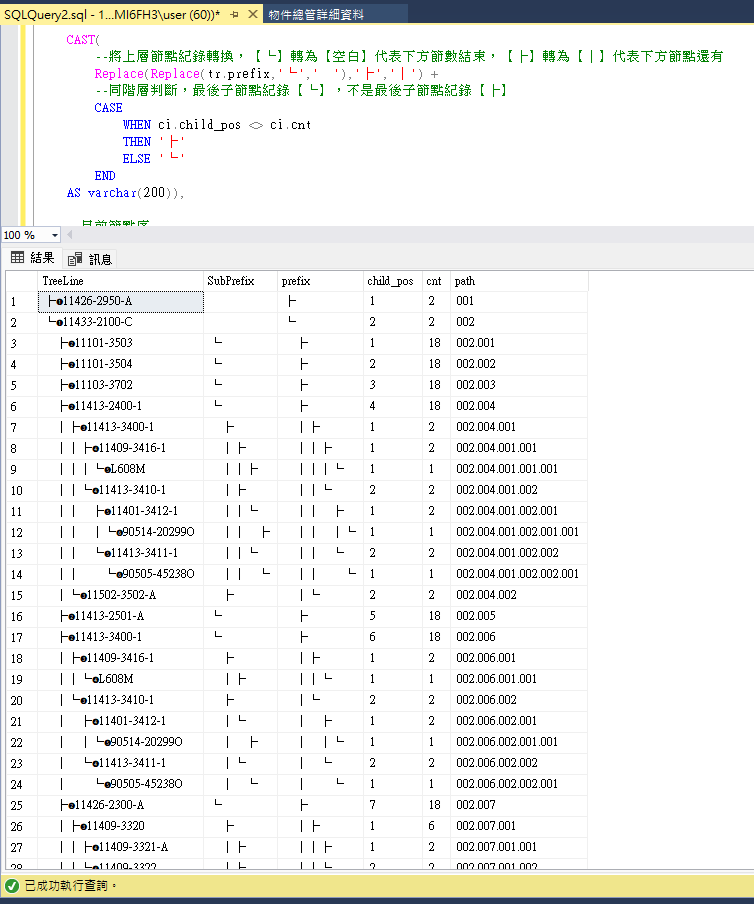This screenshot has height=904, width=754.
Task: Click varchar(200) in the query editor
Action: [131, 193]
